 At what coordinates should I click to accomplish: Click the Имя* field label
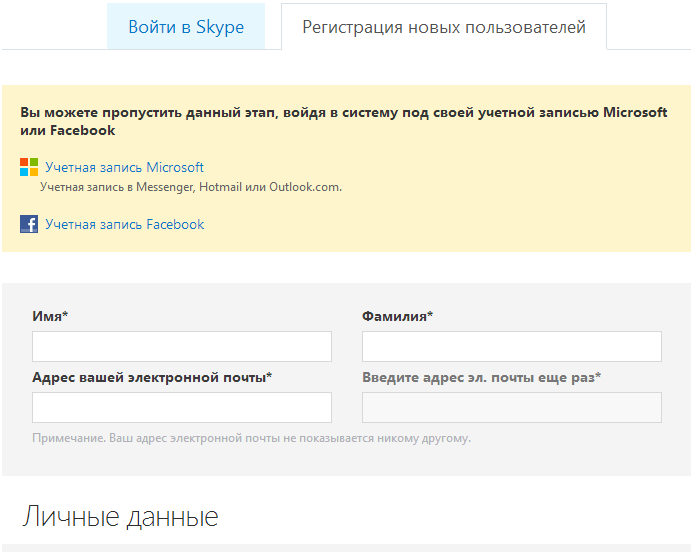[x=50, y=316]
